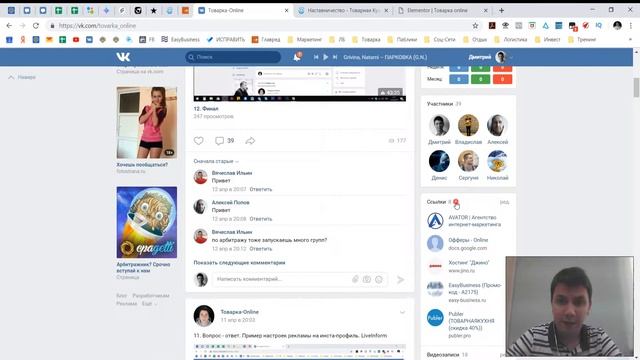Go back using Chrome's back arrow
This screenshot has width=640, height=360.
[x=9, y=26]
